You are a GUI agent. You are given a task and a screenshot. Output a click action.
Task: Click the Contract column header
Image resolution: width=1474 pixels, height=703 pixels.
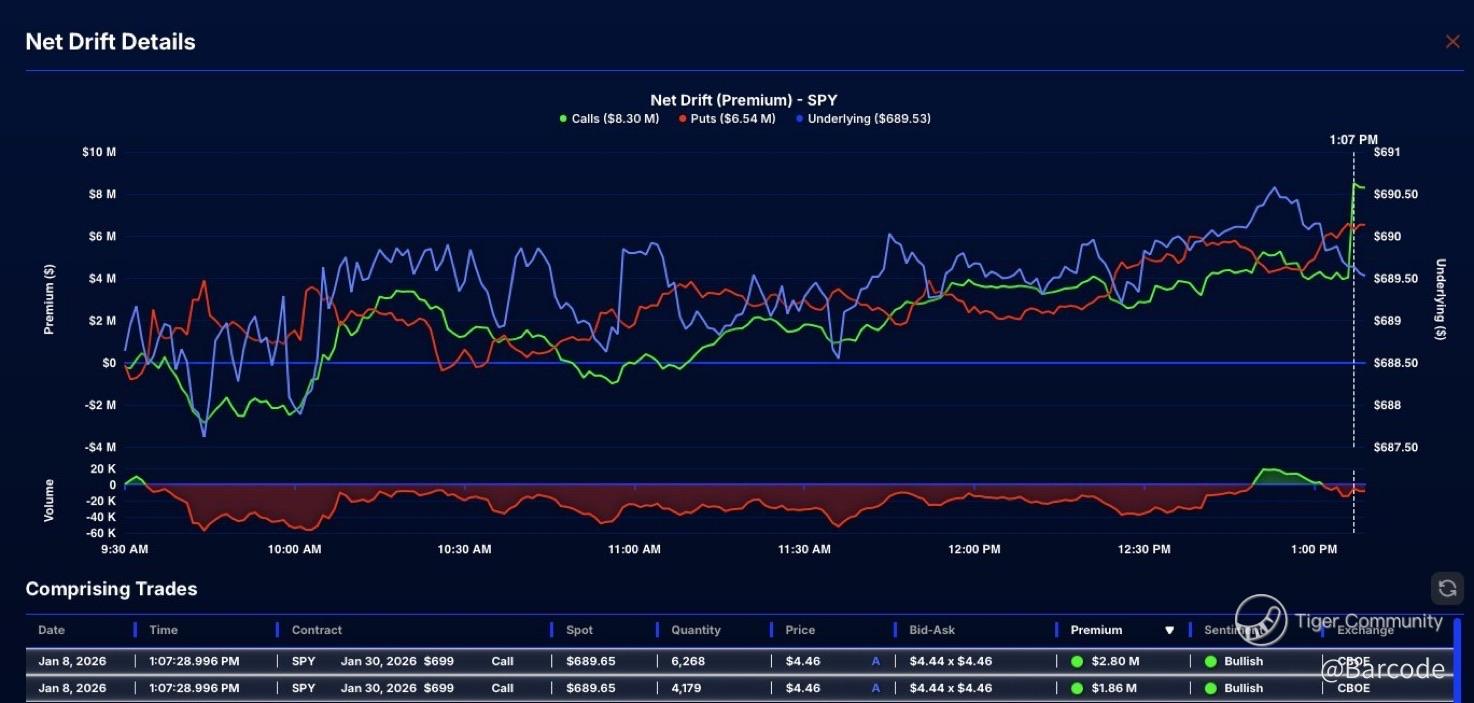click(x=317, y=630)
